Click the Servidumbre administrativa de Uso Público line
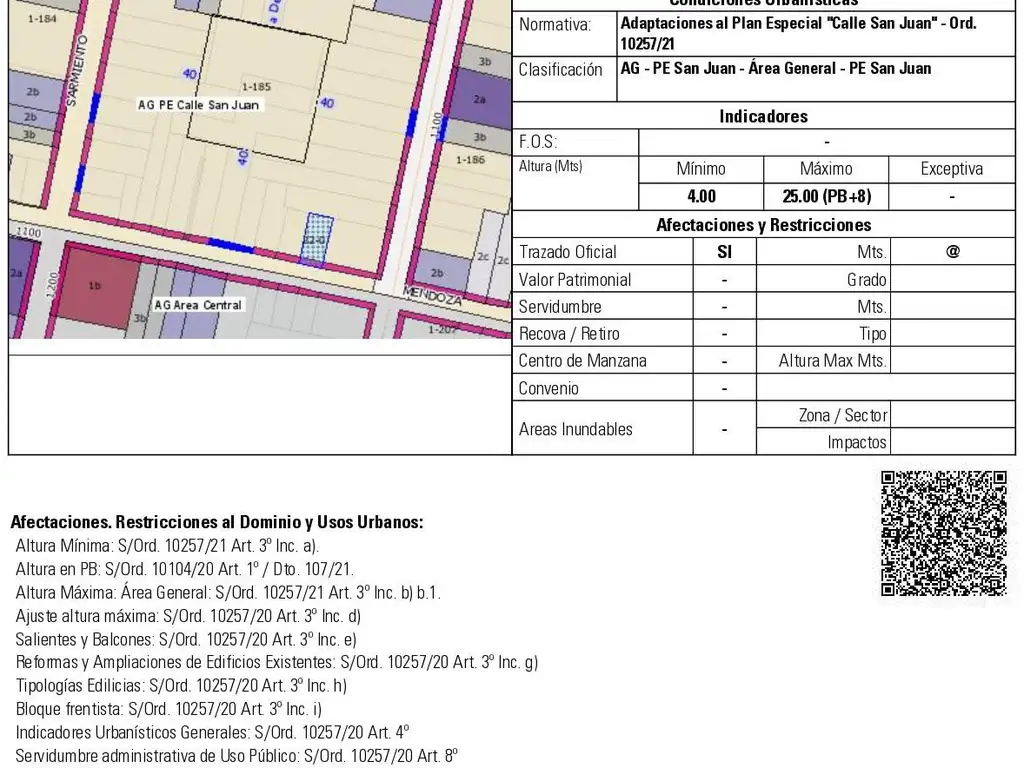Screen dimensions: 1024x768 coord(236,755)
